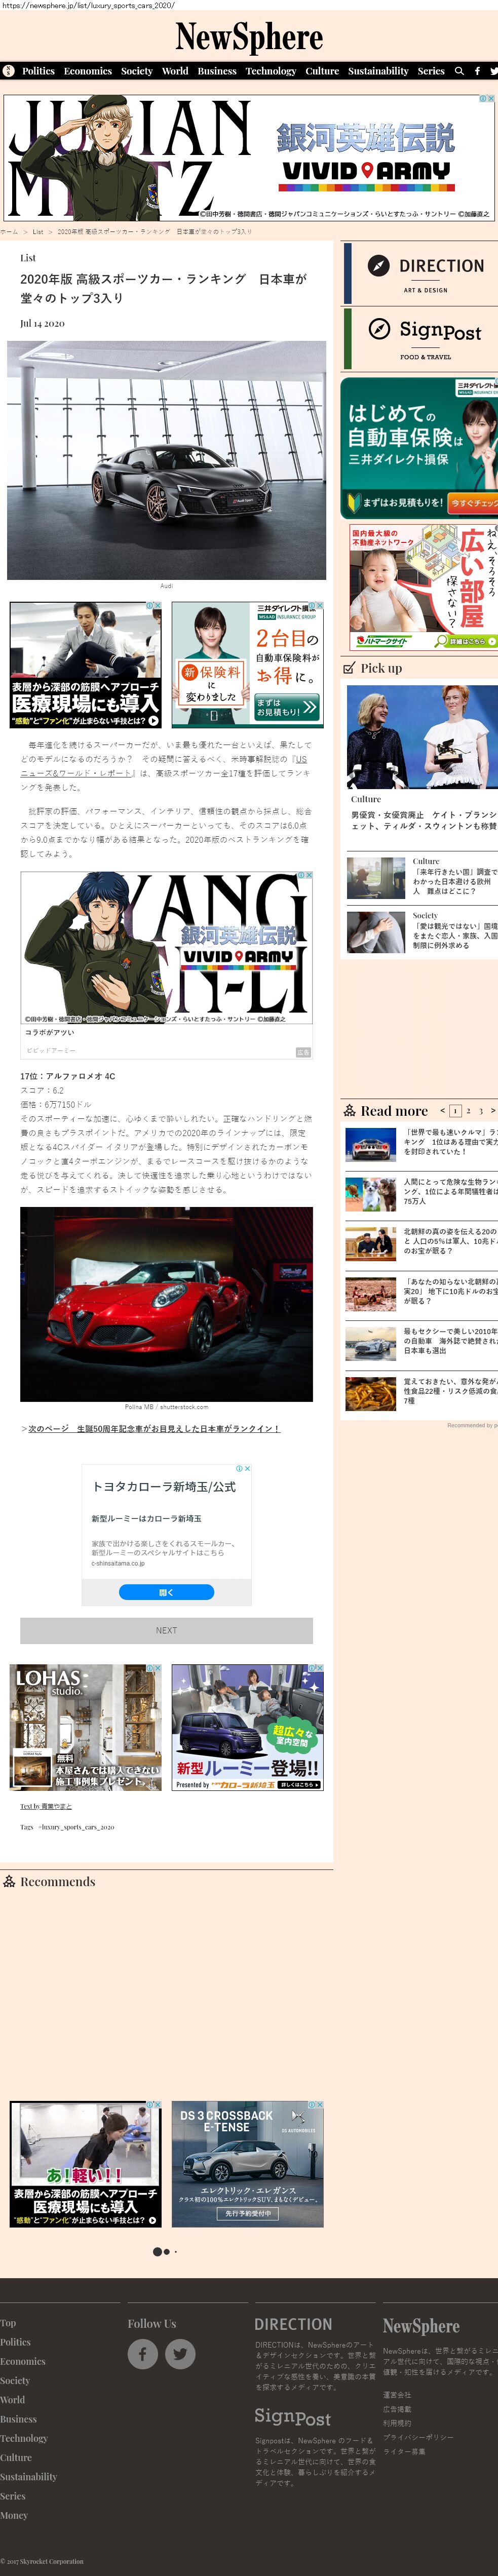
Task: Open the Cate Blanchett Tilda Swinton headline
Action: pyautogui.click(x=424, y=820)
